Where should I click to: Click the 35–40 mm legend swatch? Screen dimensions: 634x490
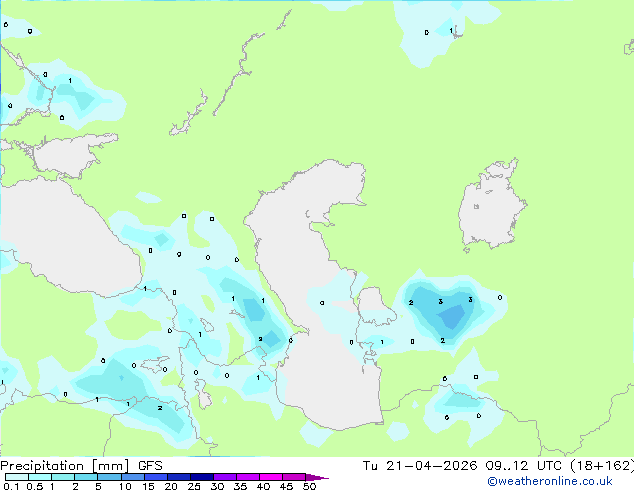tap(247, 477)
